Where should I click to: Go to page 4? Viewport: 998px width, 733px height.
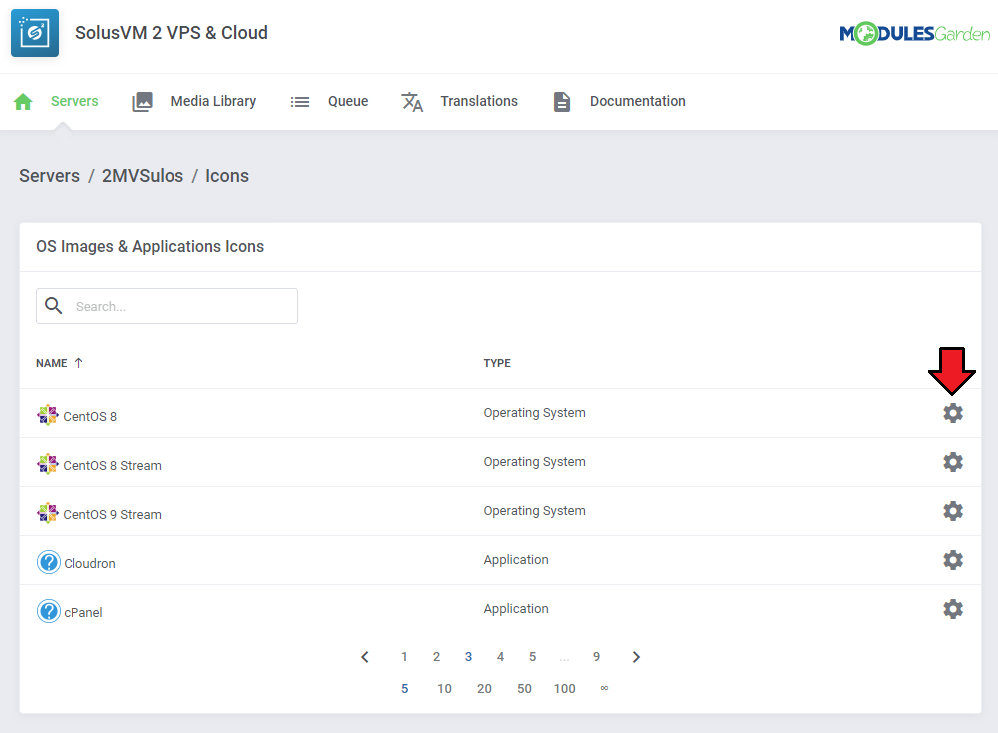tap(500, 657)
